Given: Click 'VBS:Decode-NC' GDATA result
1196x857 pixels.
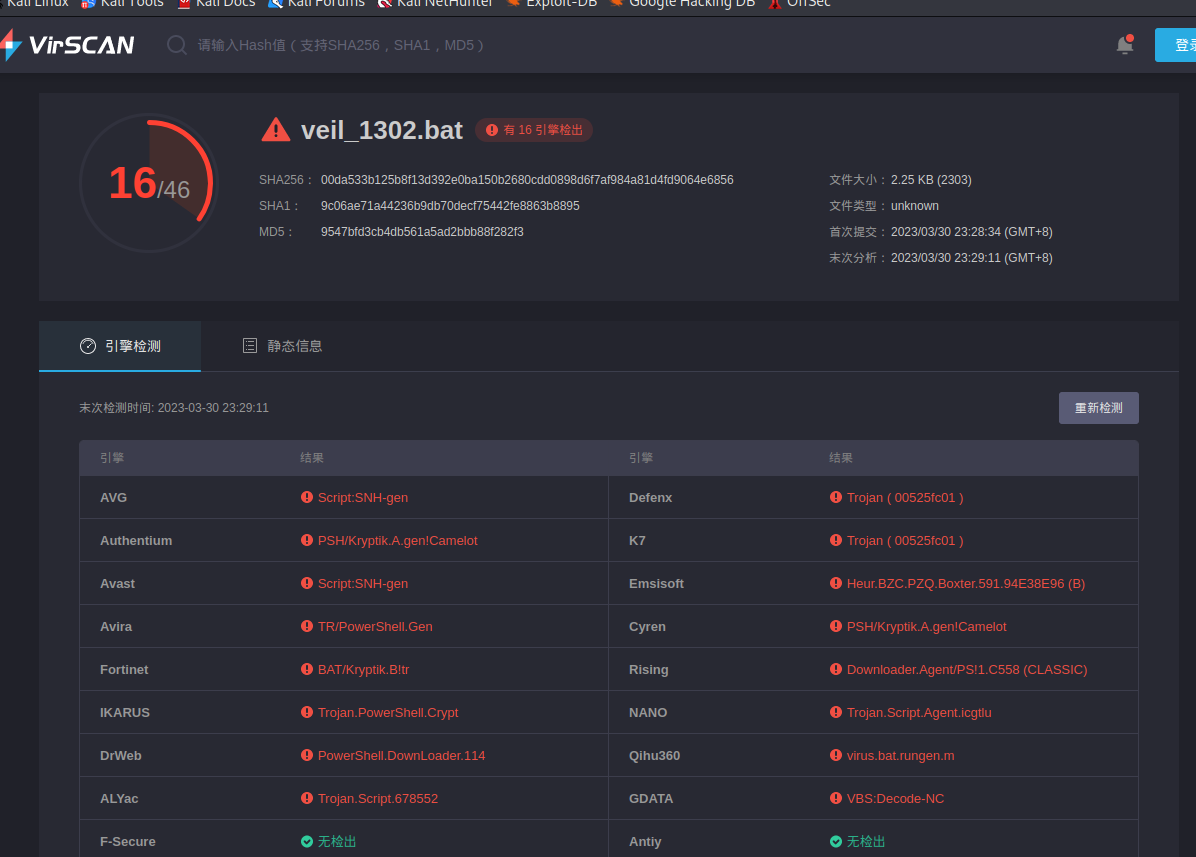Looking at the screenshot, I should tap(895, 799).
